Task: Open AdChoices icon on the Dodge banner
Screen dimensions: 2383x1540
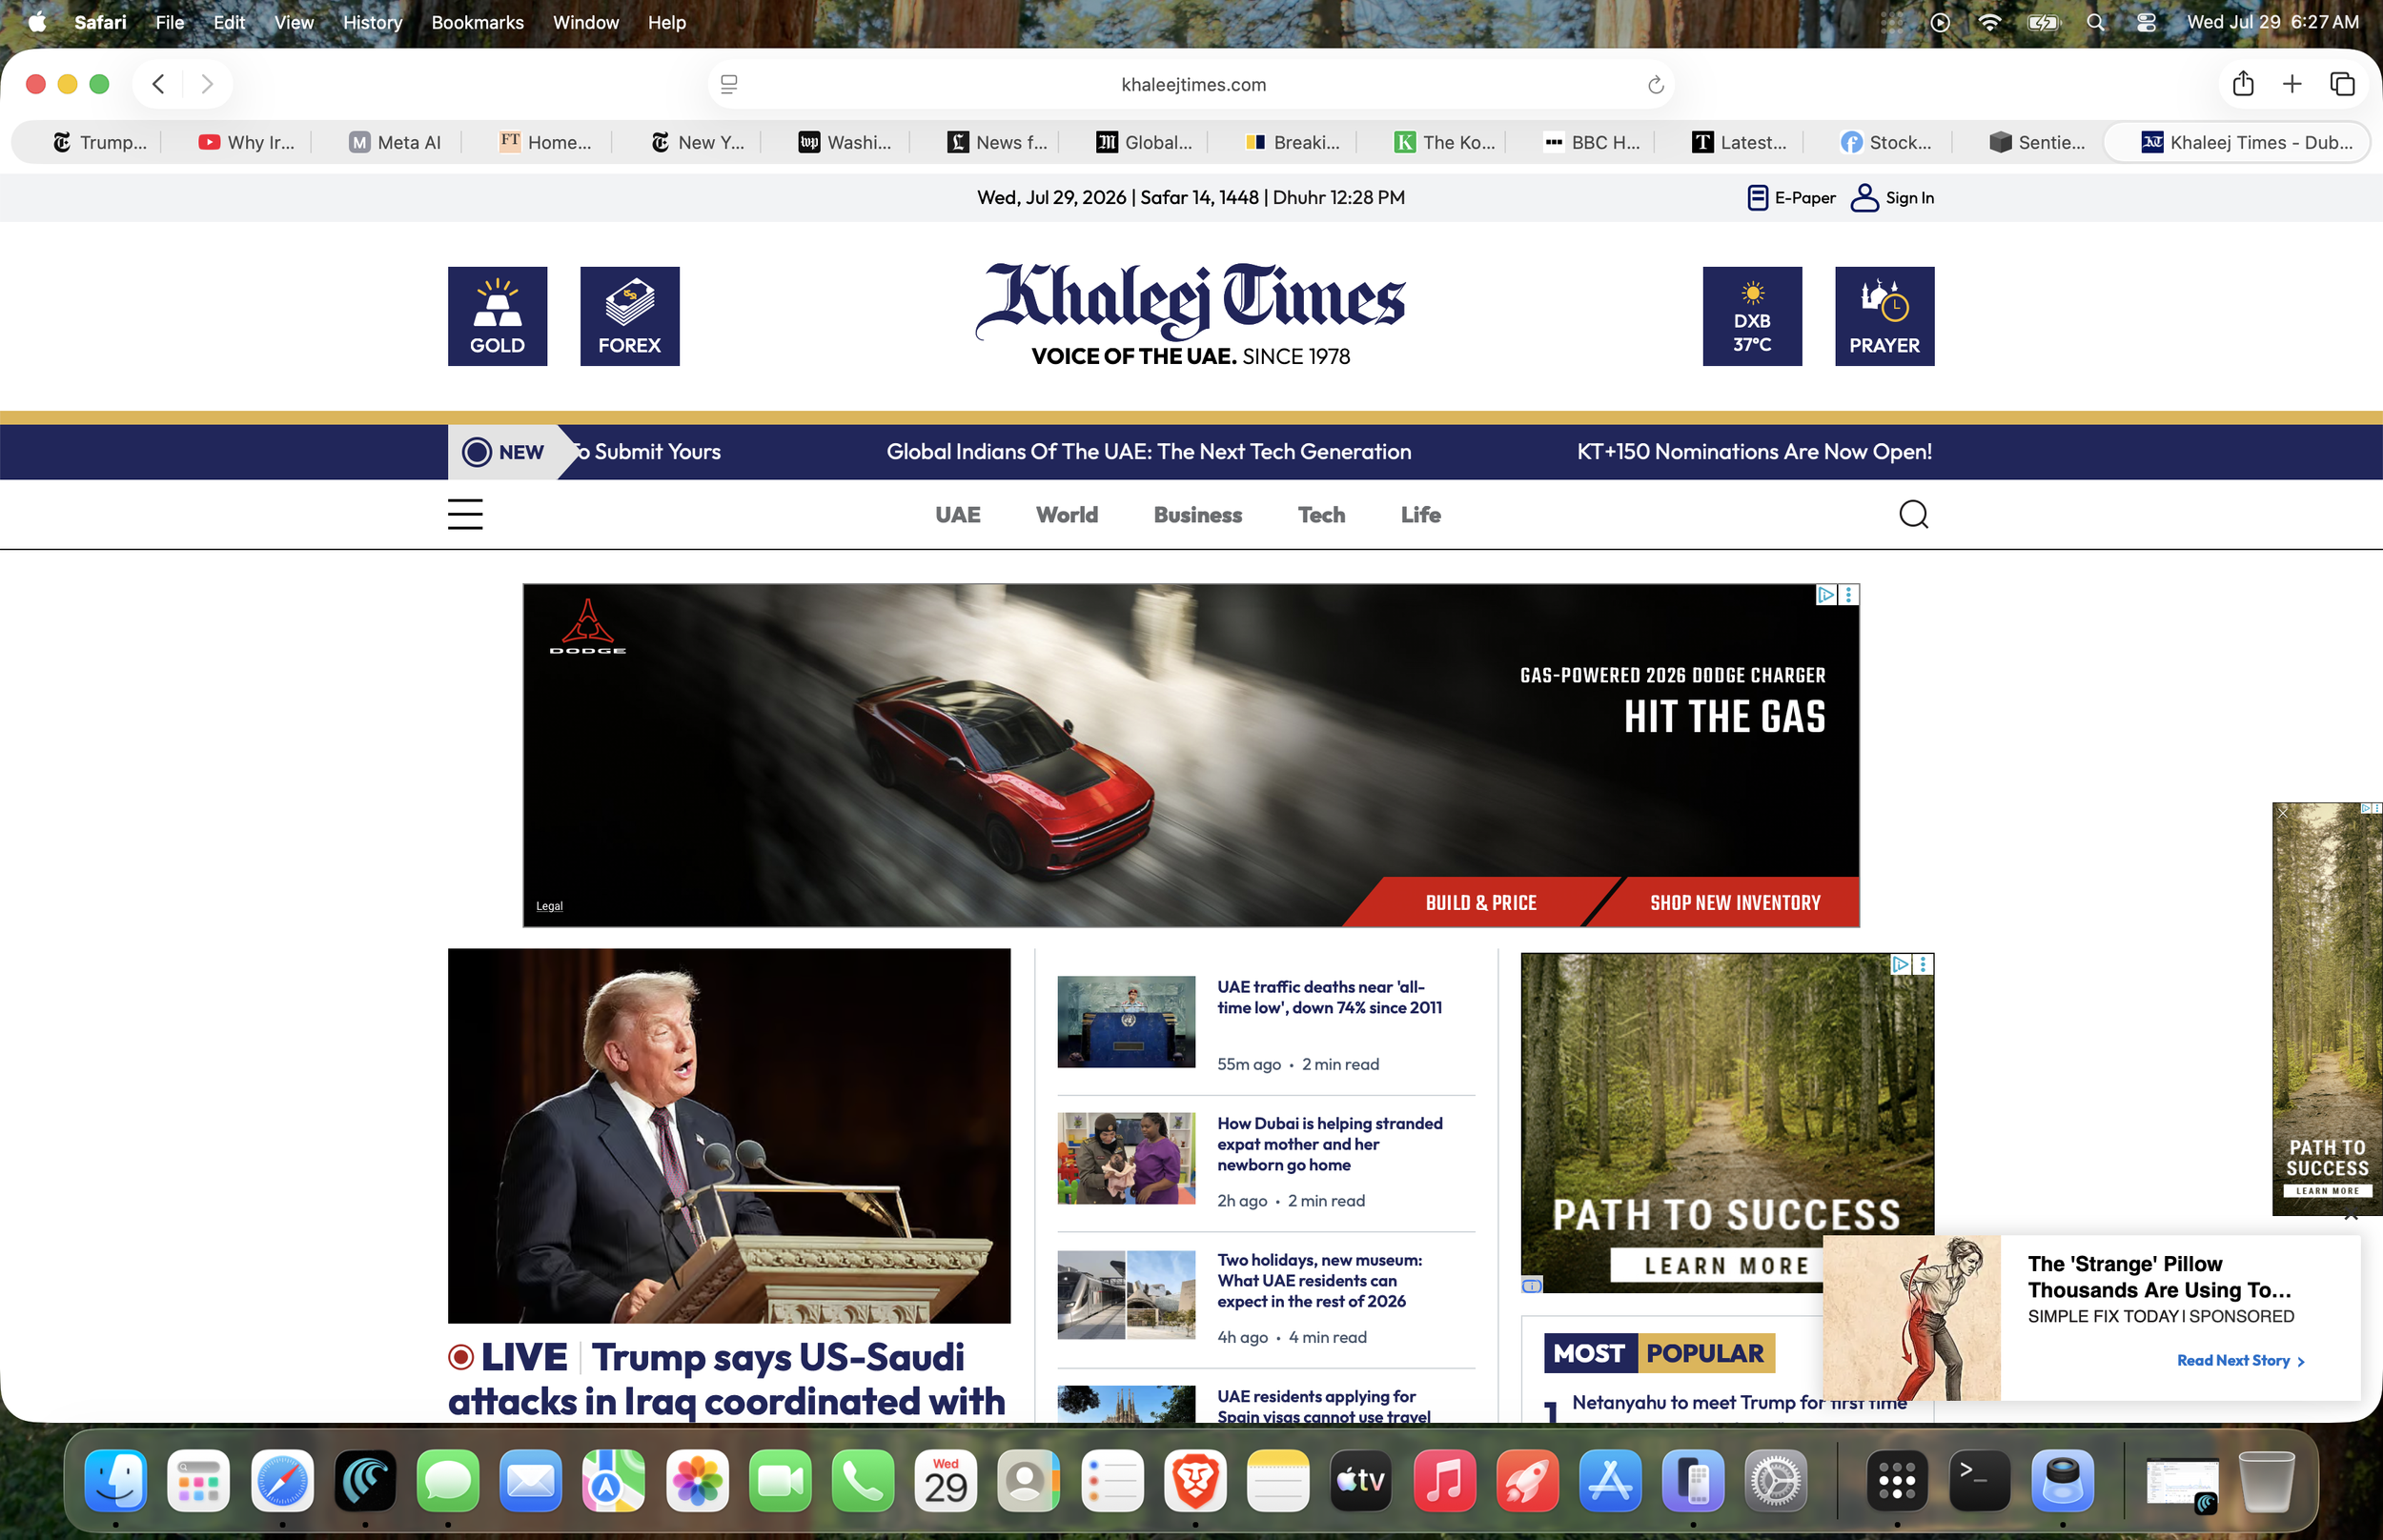Action: coord(1825,595)
